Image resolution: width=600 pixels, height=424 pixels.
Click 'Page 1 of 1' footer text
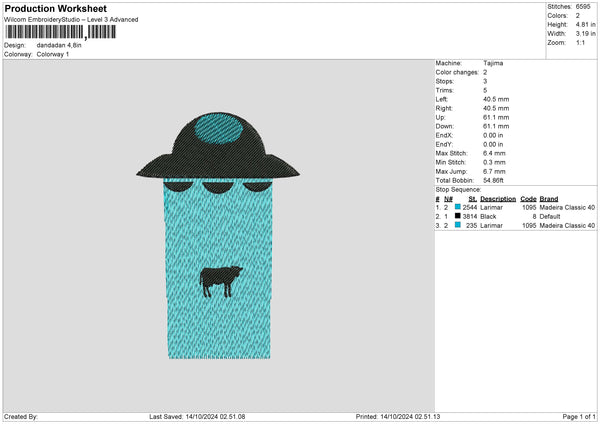click(x=579, y=417)
